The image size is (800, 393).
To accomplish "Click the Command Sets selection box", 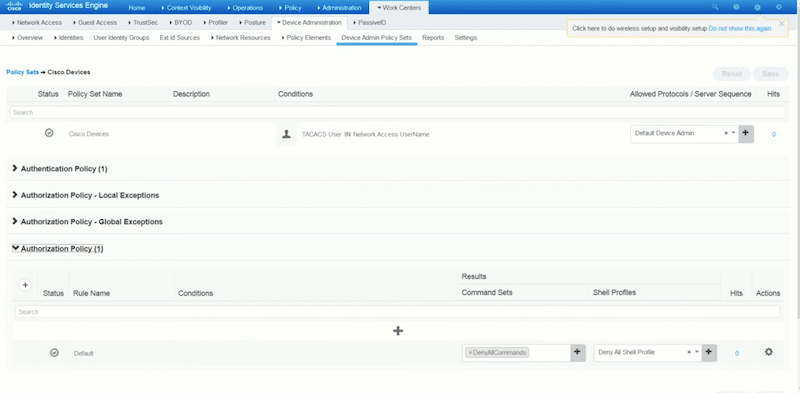I will pos(516,353).
